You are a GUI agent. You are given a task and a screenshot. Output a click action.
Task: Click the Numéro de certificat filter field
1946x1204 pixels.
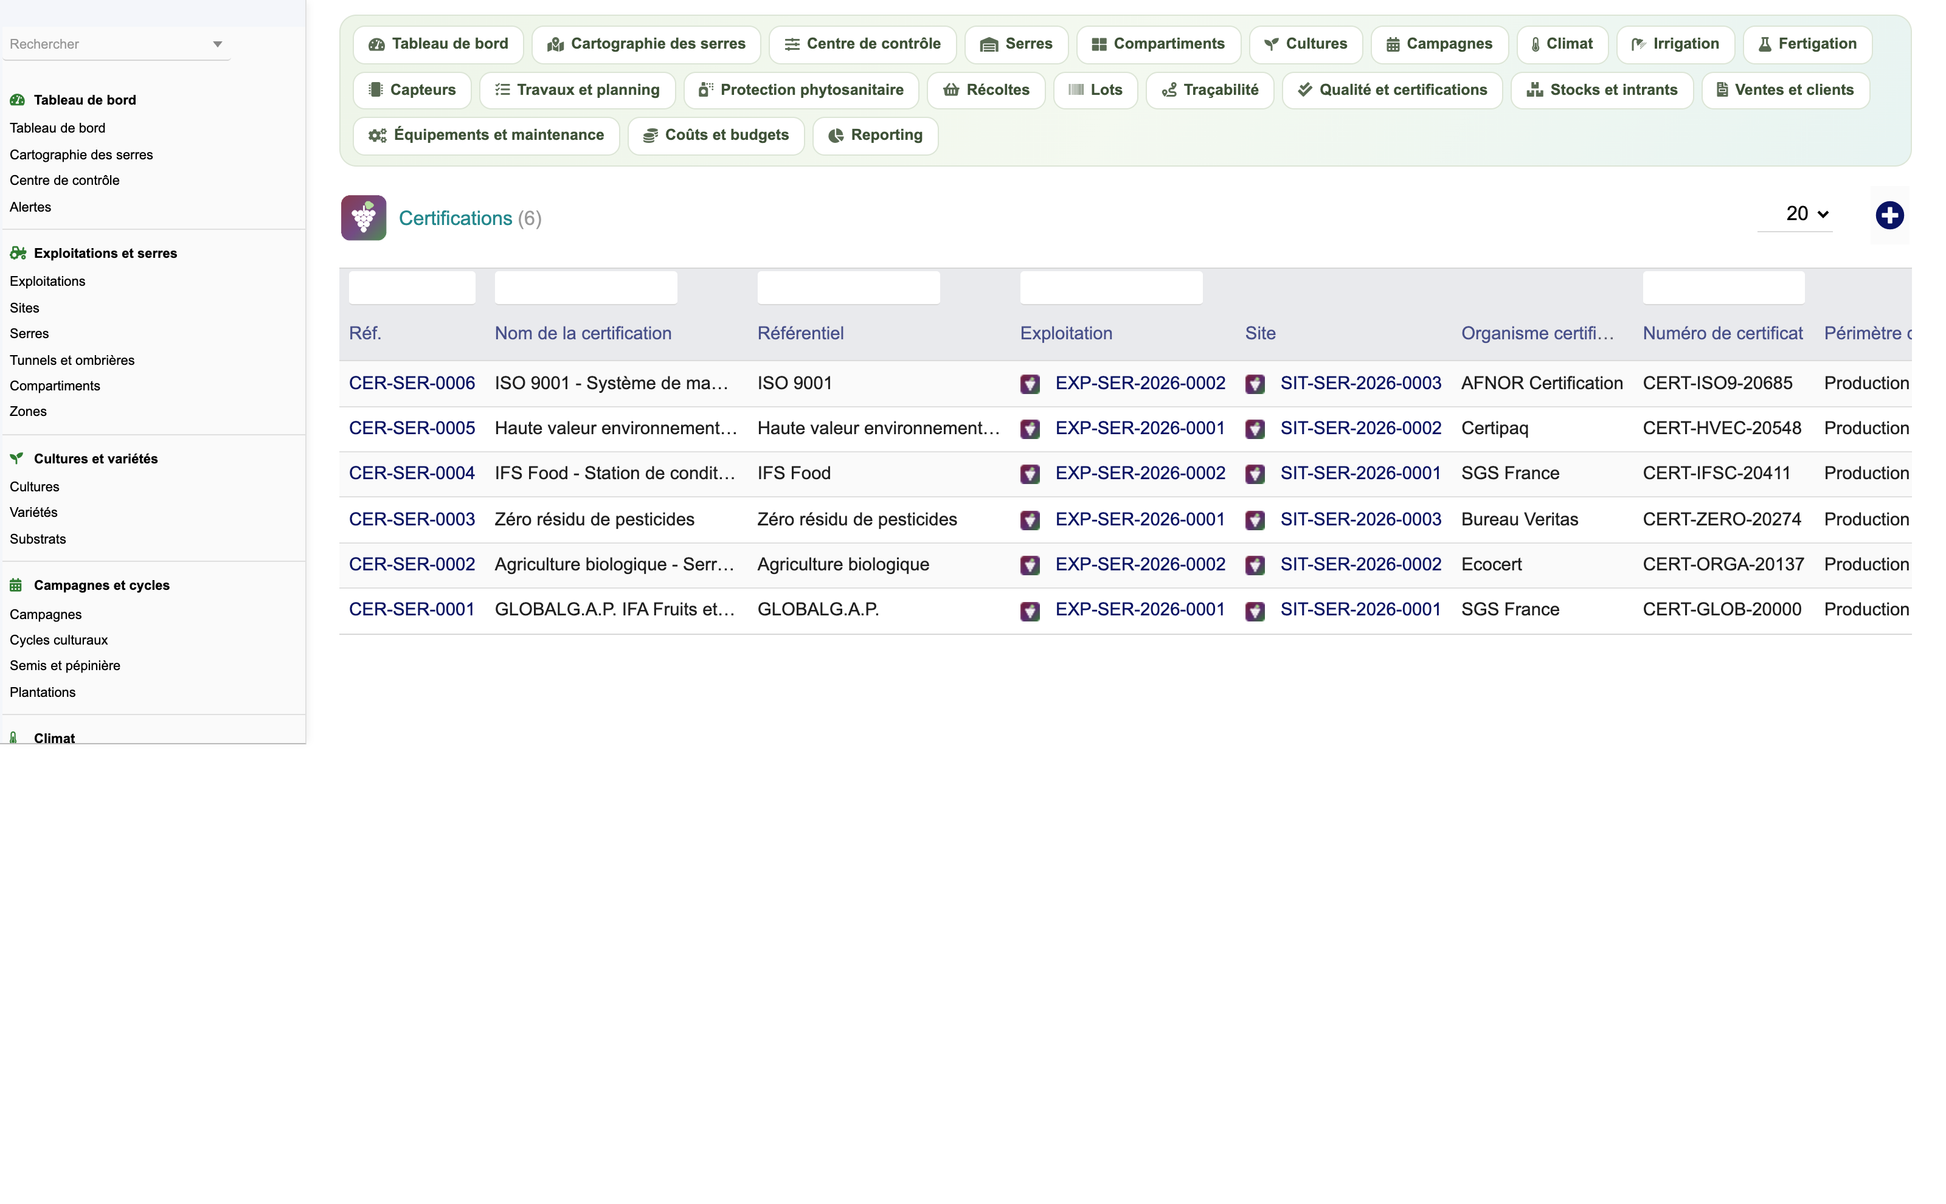tap(1724, 288)
